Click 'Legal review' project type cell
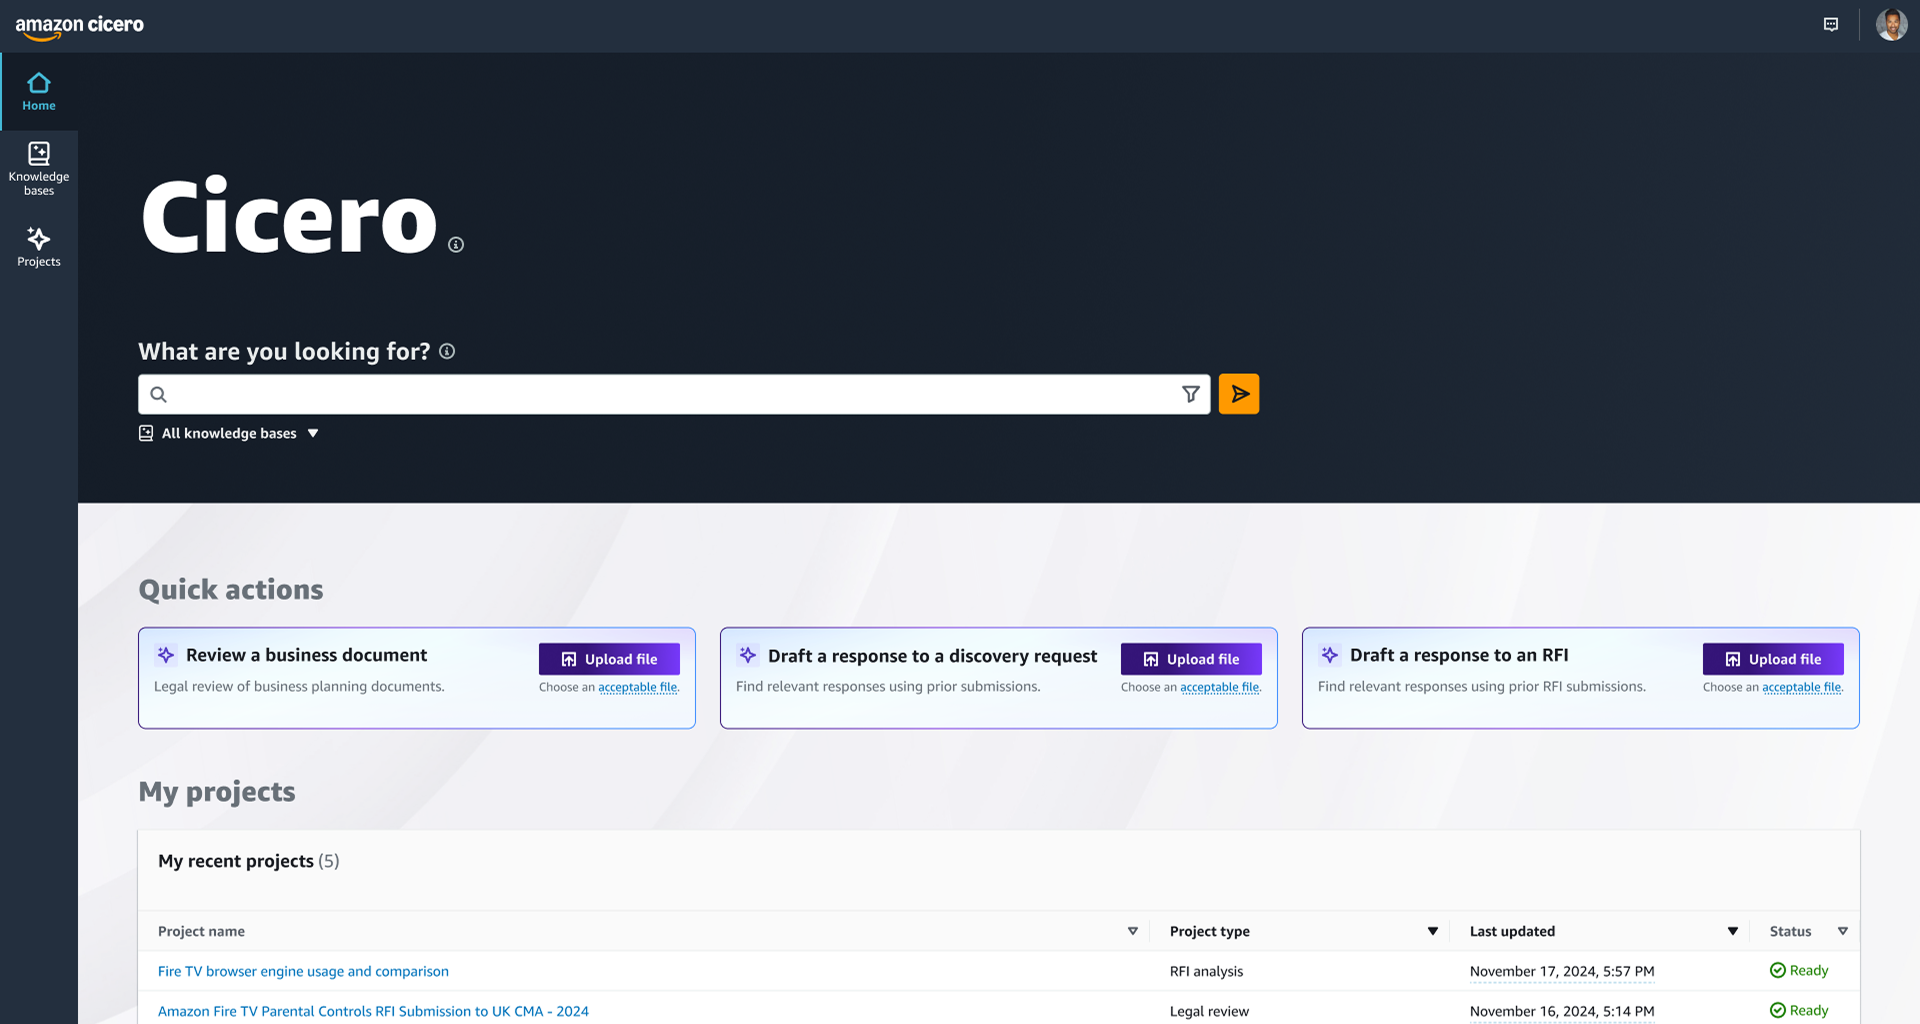The height and width of the screenshot is (1024, 1920). (x=1209, y=1011)
